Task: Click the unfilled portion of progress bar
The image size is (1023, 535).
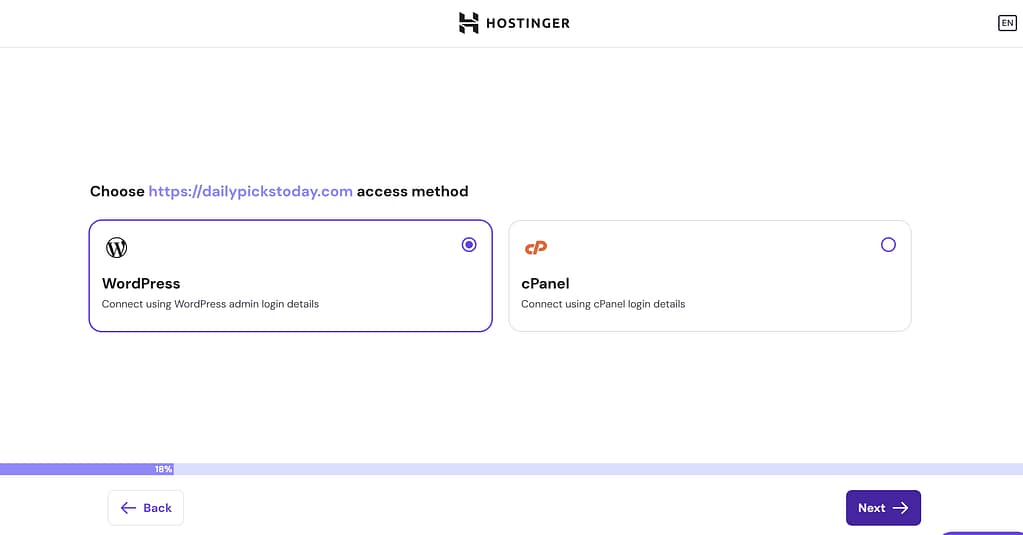Action: [598, 469]
